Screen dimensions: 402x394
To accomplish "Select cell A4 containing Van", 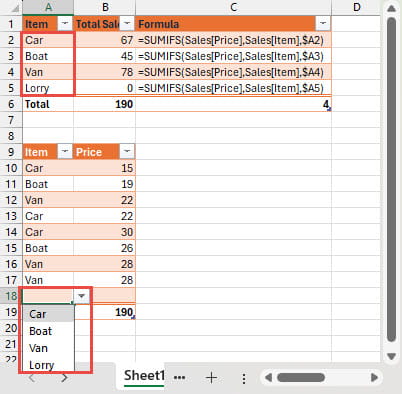I will click(x=48, y=72).
